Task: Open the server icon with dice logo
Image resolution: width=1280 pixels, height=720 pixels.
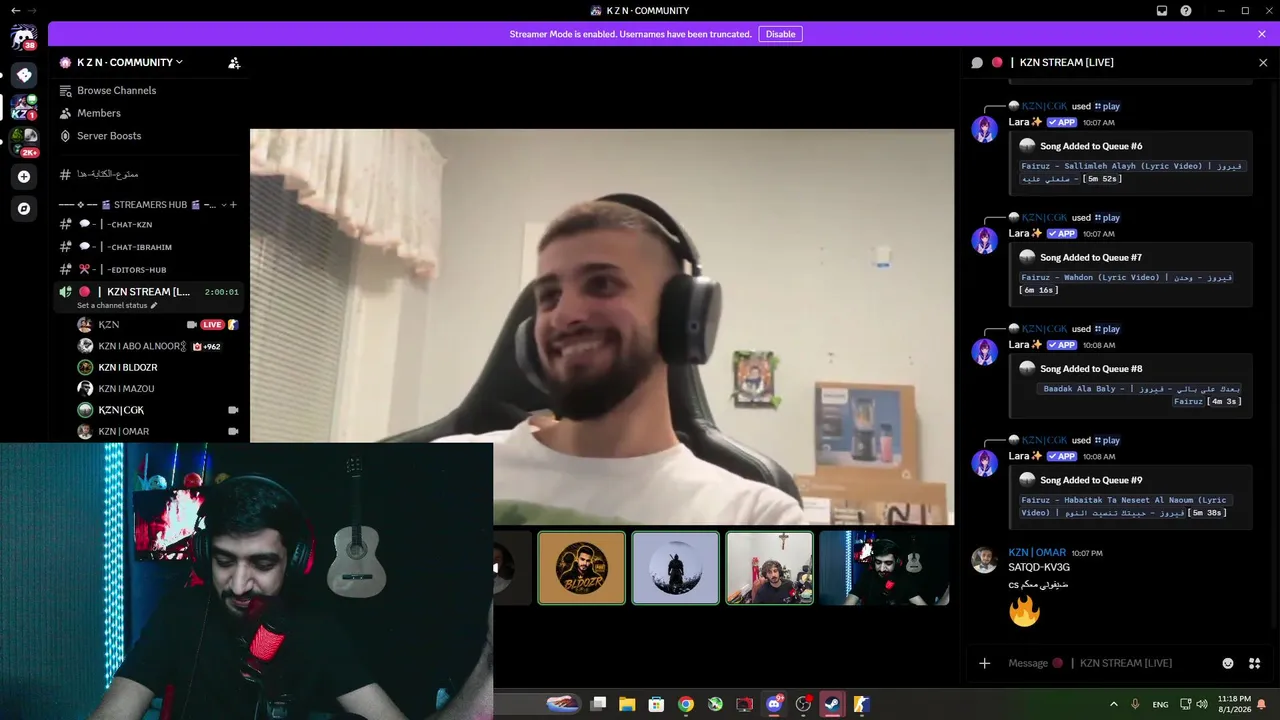Action: click(24, 75)
